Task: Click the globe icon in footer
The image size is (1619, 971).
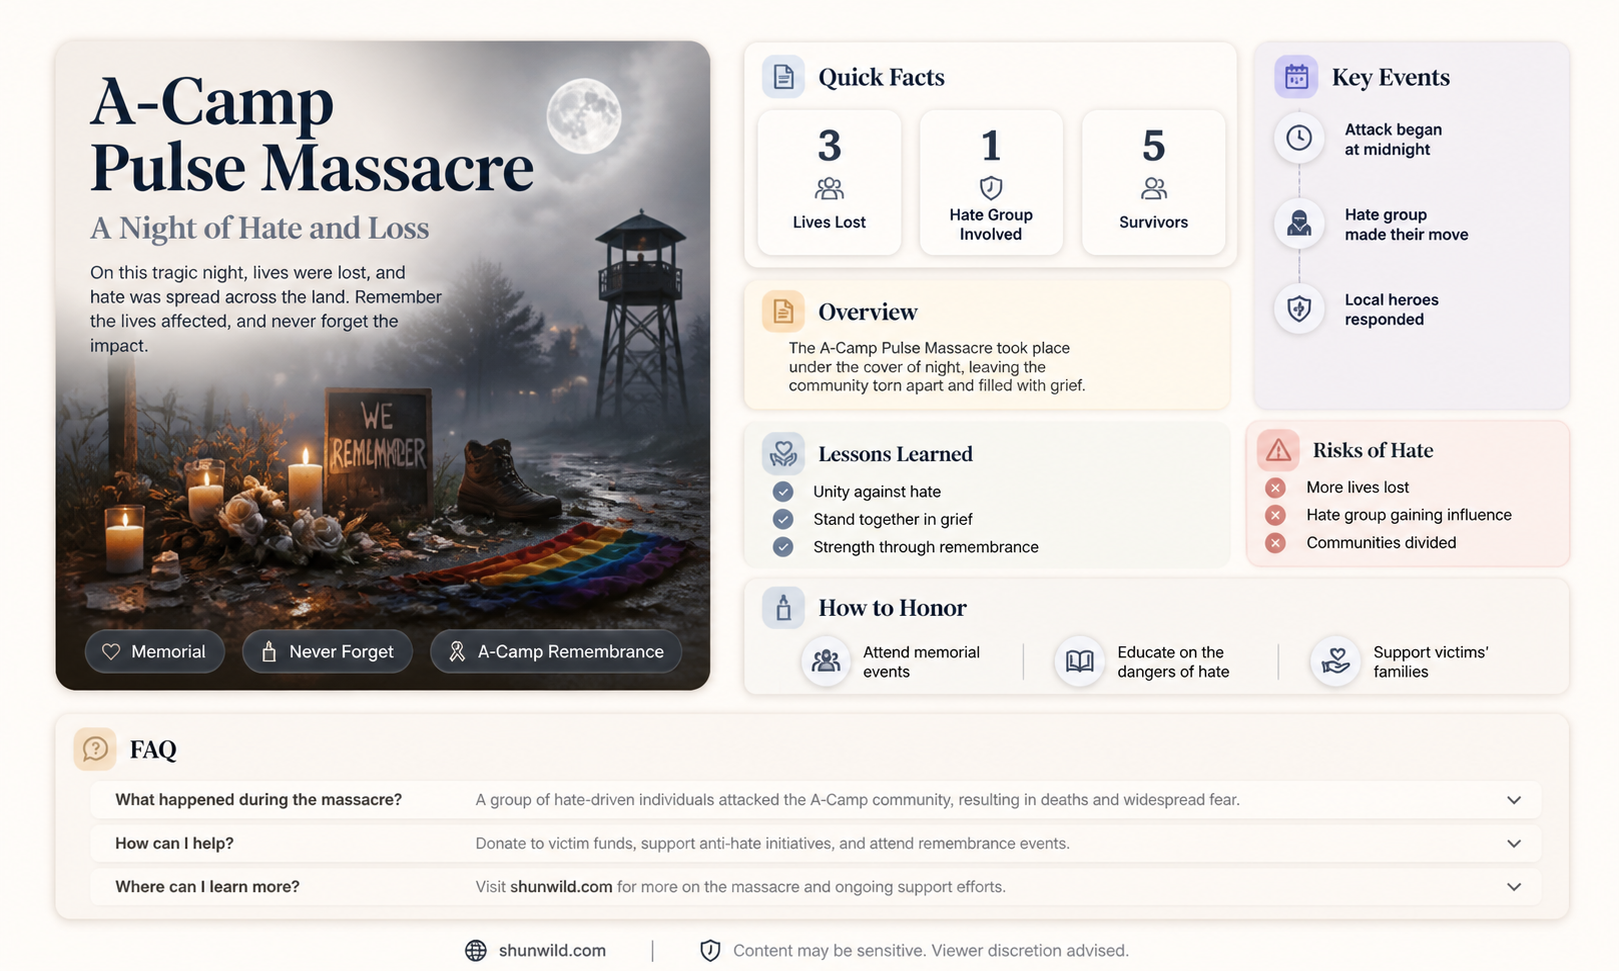Action: pyautogui.click(x=476, y=951)
